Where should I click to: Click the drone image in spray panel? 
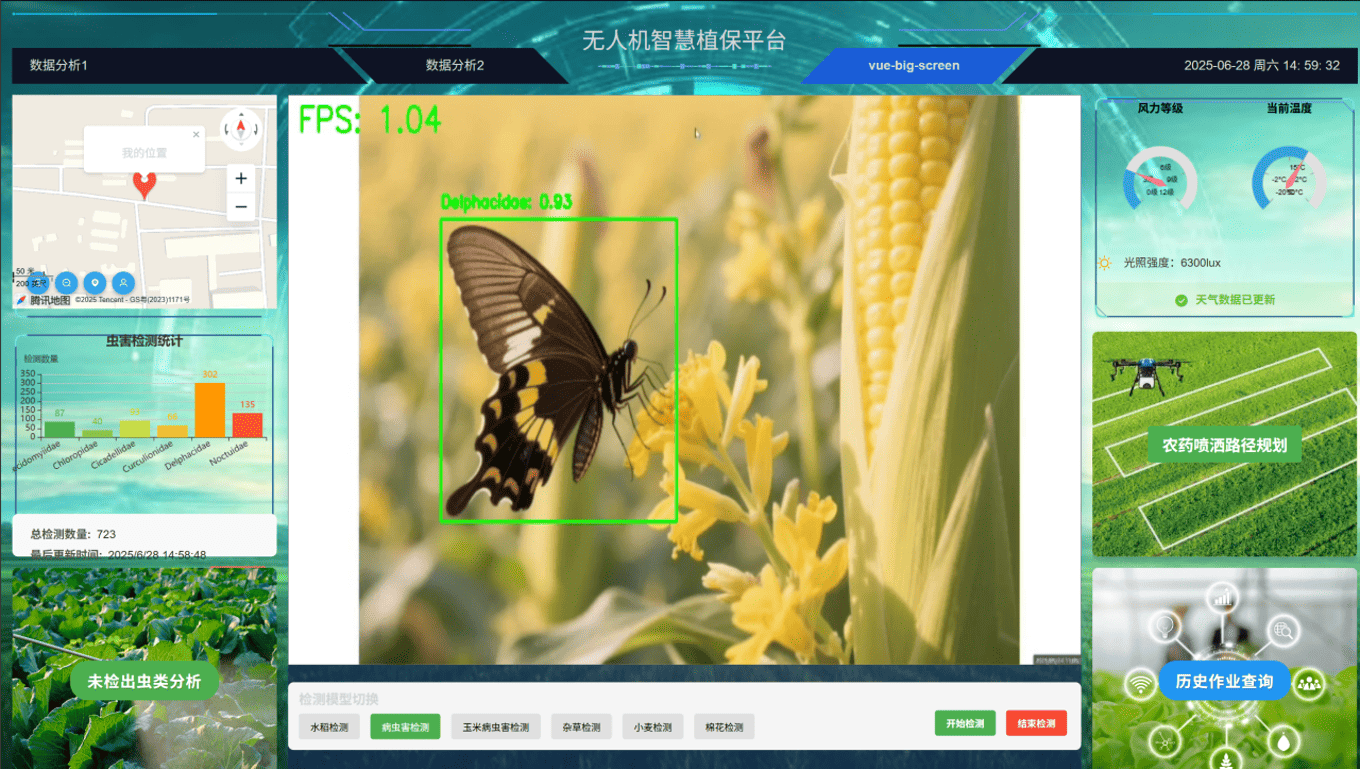(1144, 375)
